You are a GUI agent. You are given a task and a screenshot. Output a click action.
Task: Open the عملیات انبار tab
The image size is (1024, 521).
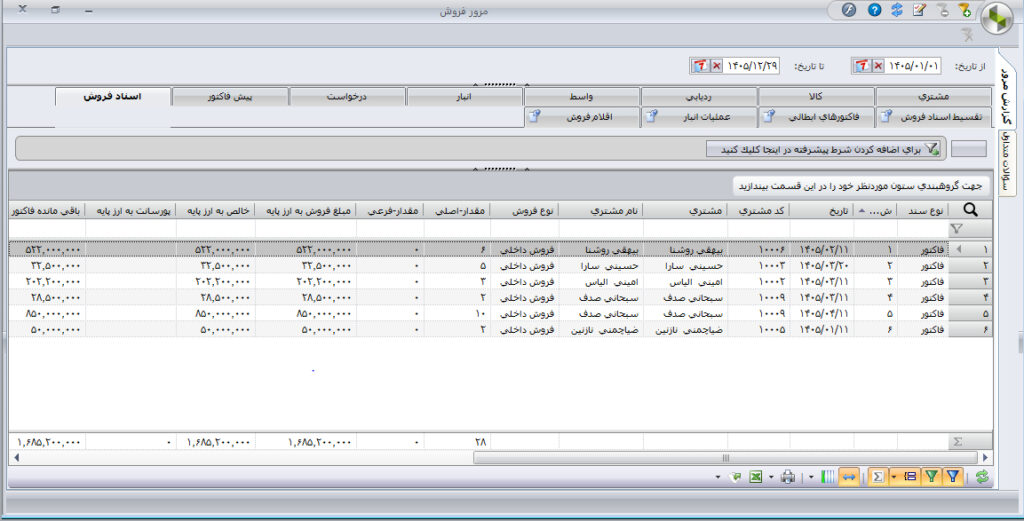coord(699,117)
